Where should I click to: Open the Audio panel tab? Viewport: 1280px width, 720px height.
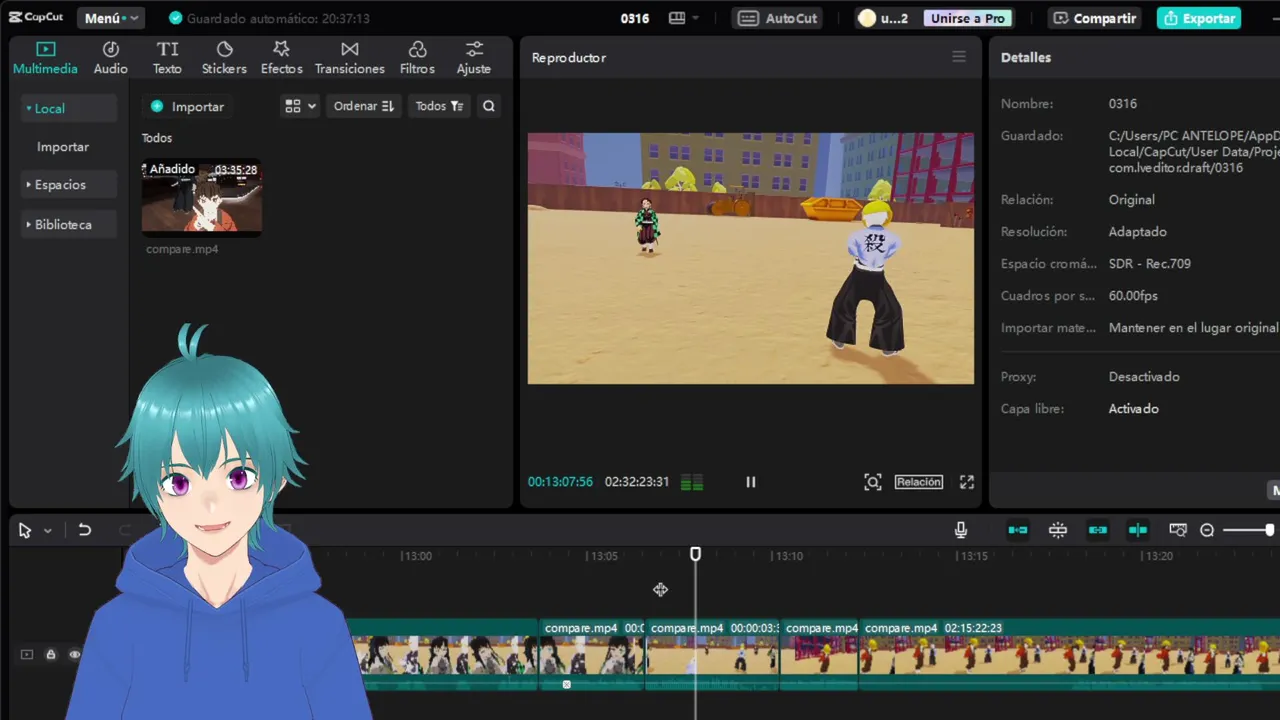pos(110,58)
